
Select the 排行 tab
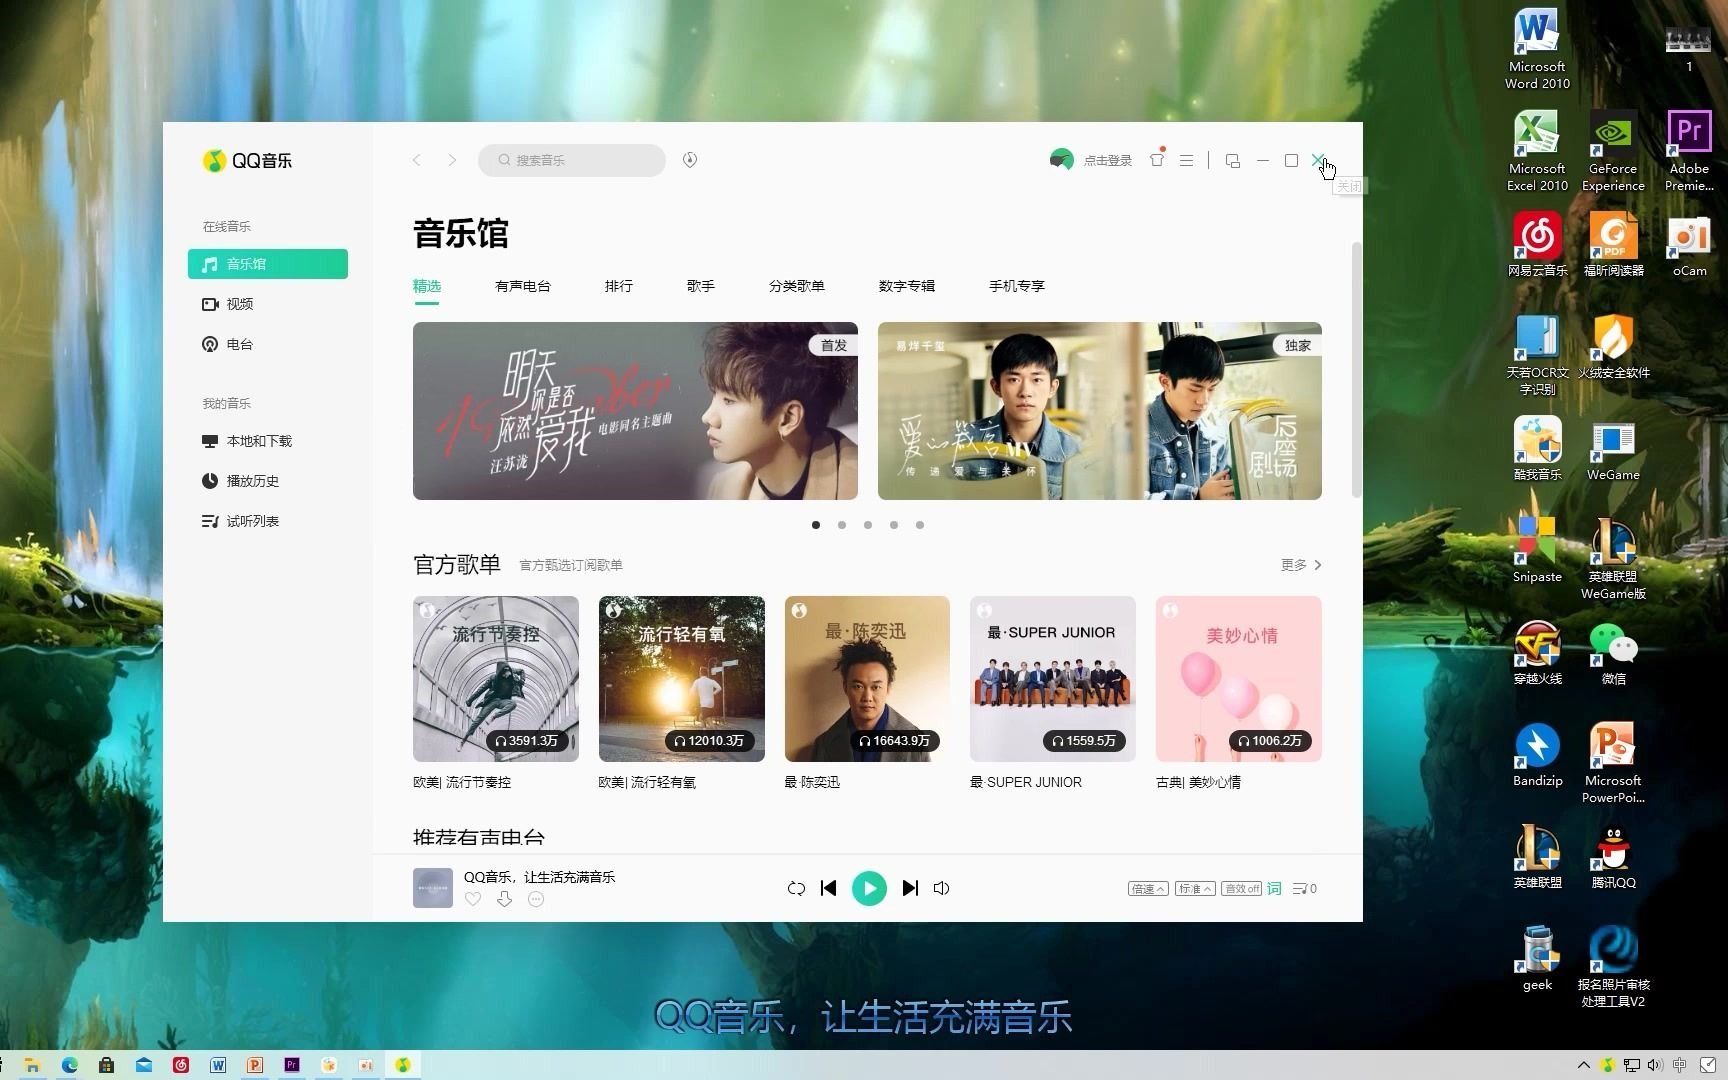[619, 286]
